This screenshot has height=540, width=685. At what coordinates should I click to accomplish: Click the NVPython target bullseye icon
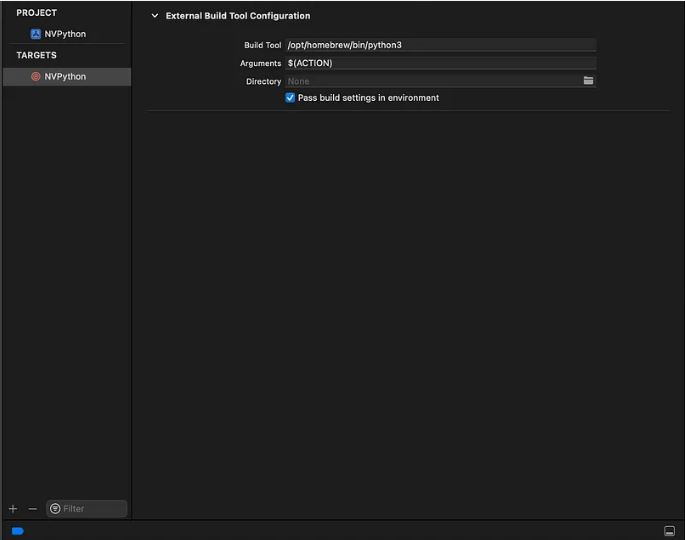pyautogui.click(x=36, y=77)
